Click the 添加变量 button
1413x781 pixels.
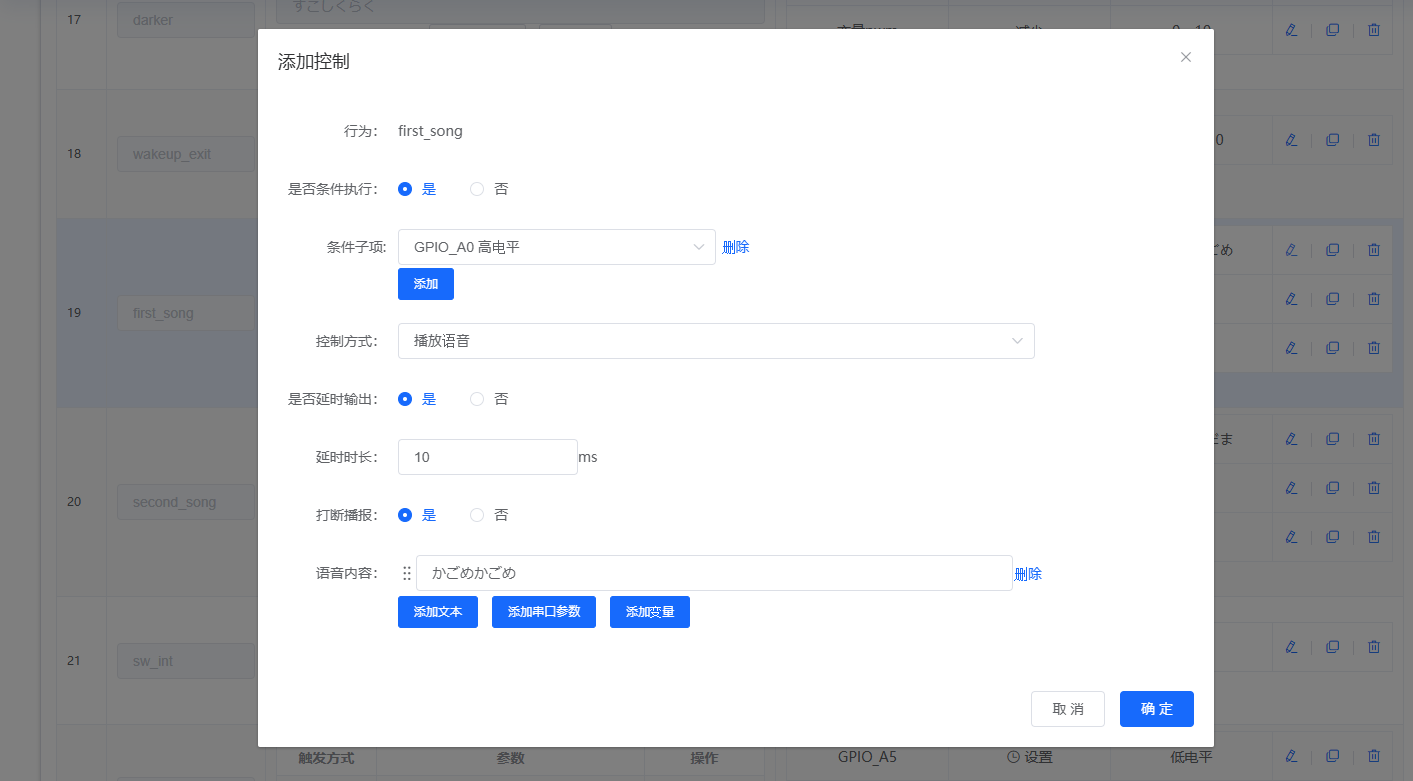650,612
